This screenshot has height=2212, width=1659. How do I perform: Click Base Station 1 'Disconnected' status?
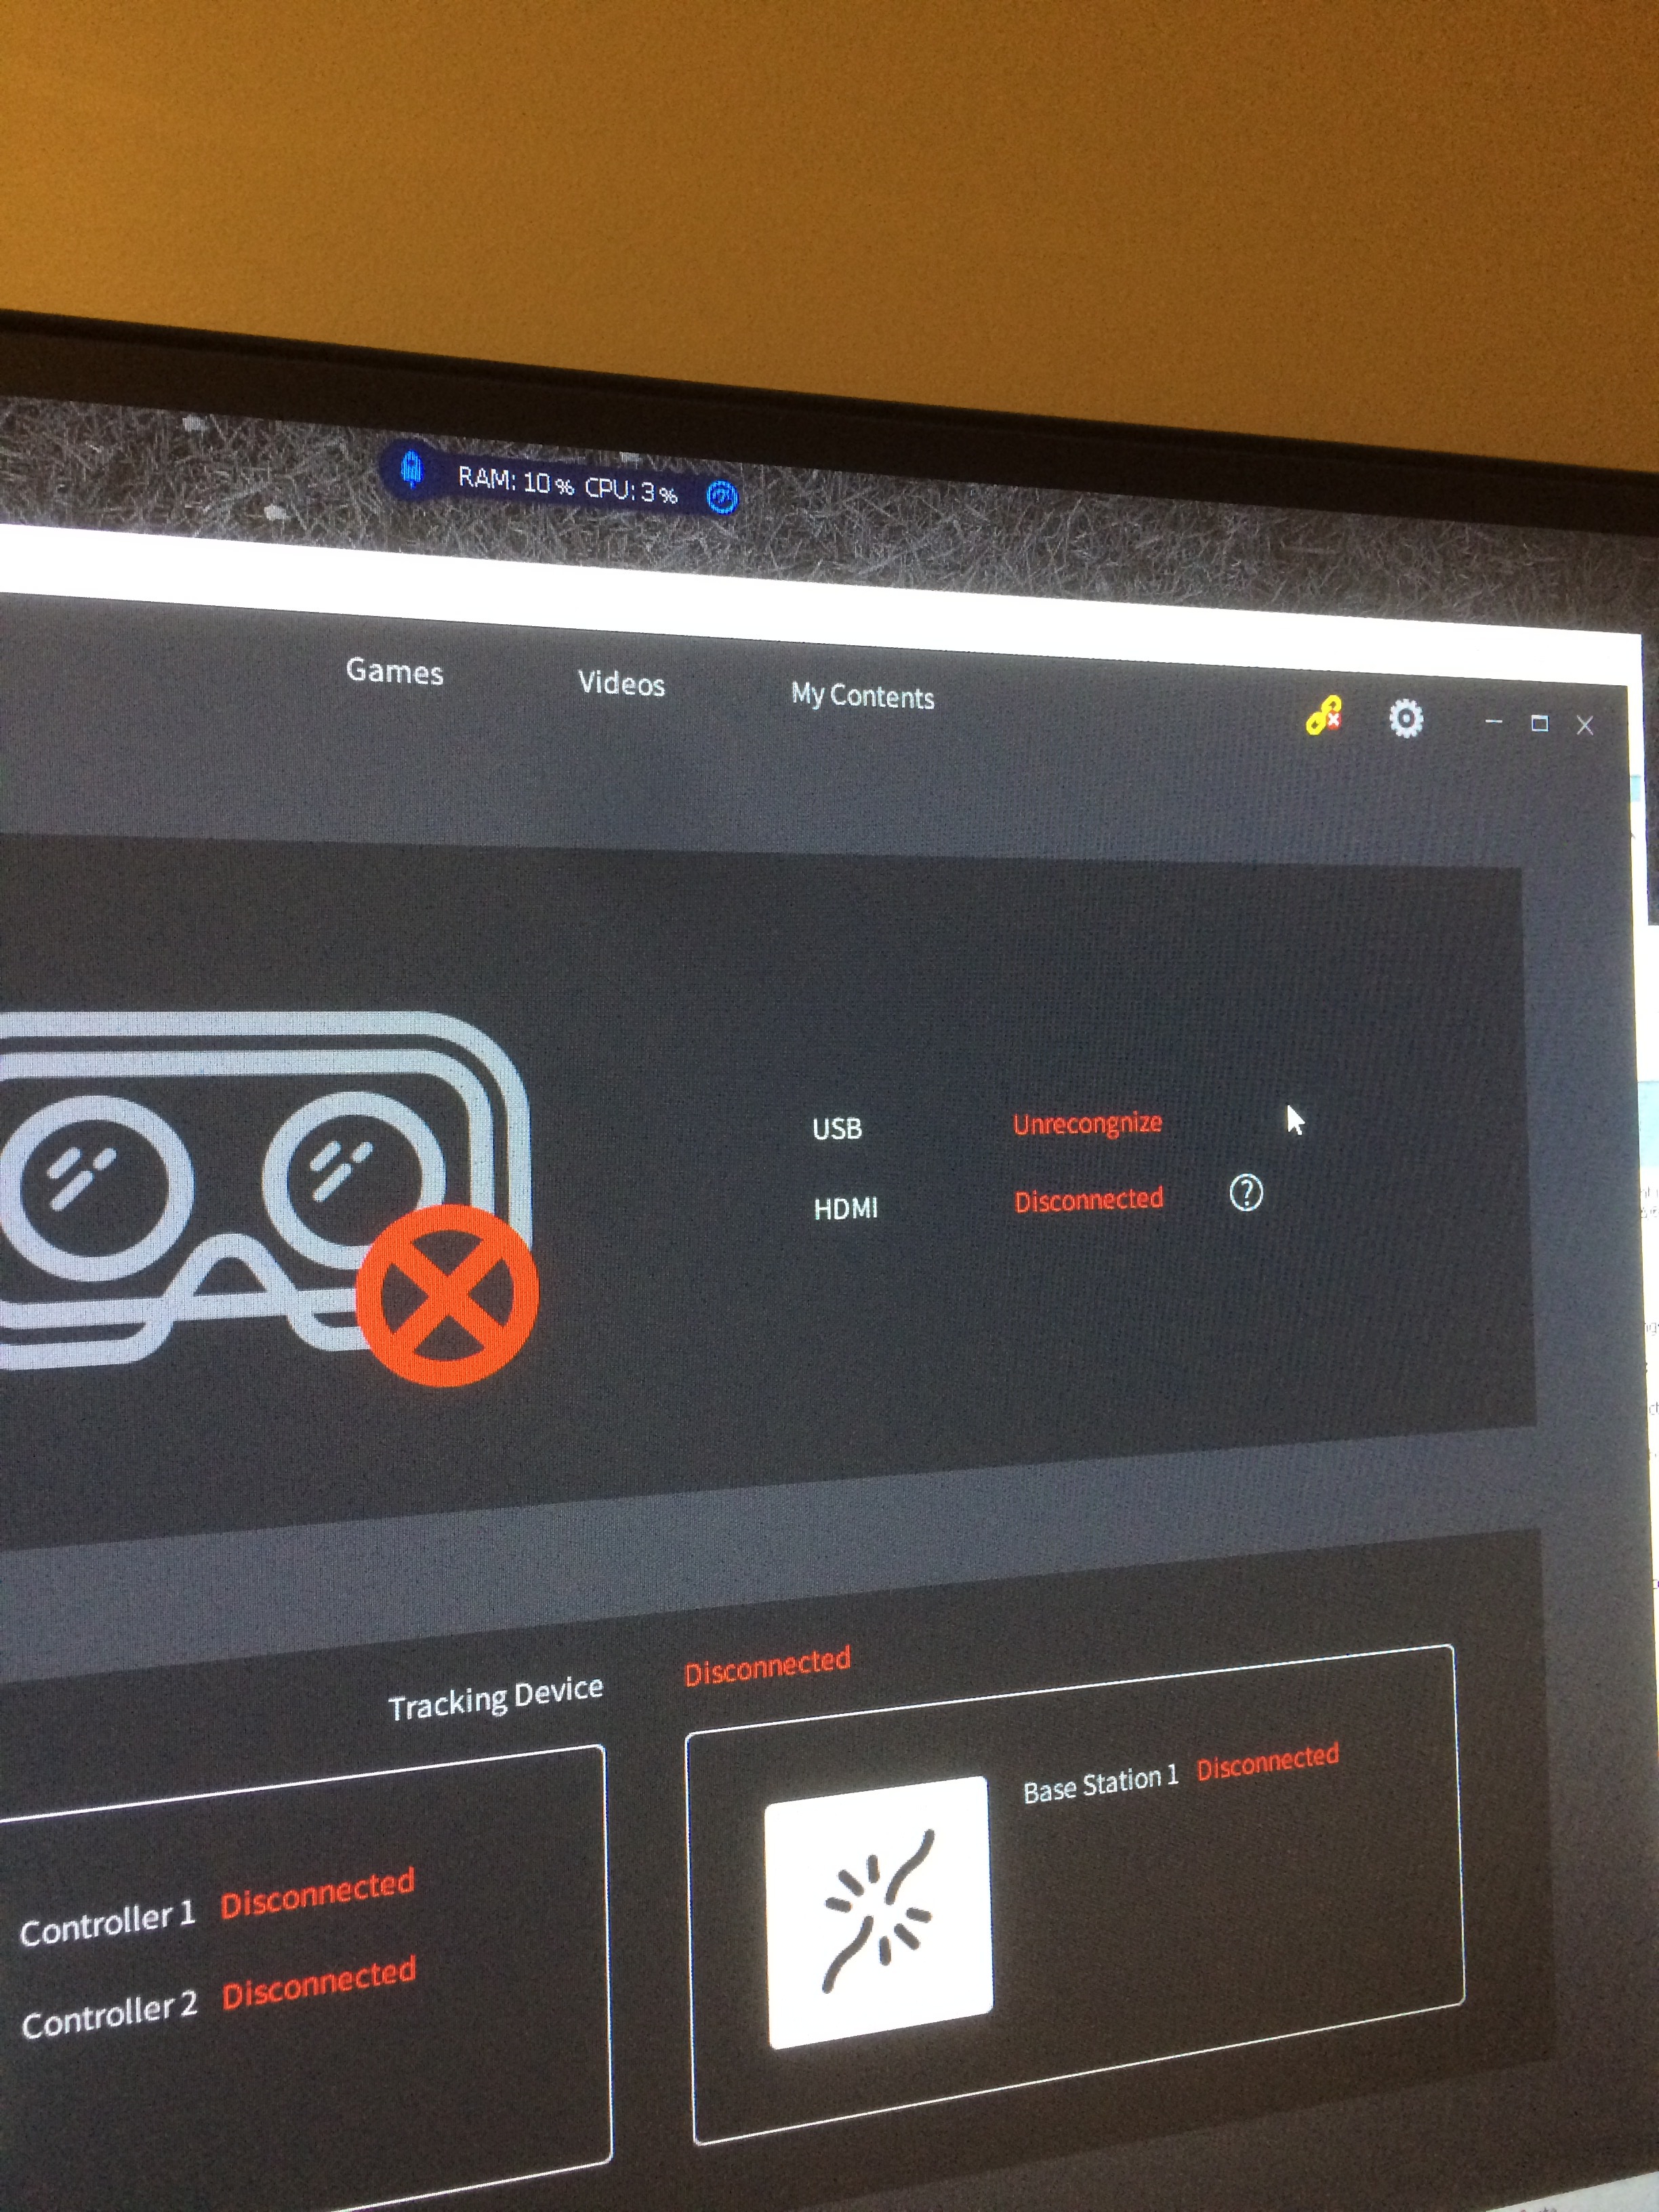(x=1268, y=1762)
